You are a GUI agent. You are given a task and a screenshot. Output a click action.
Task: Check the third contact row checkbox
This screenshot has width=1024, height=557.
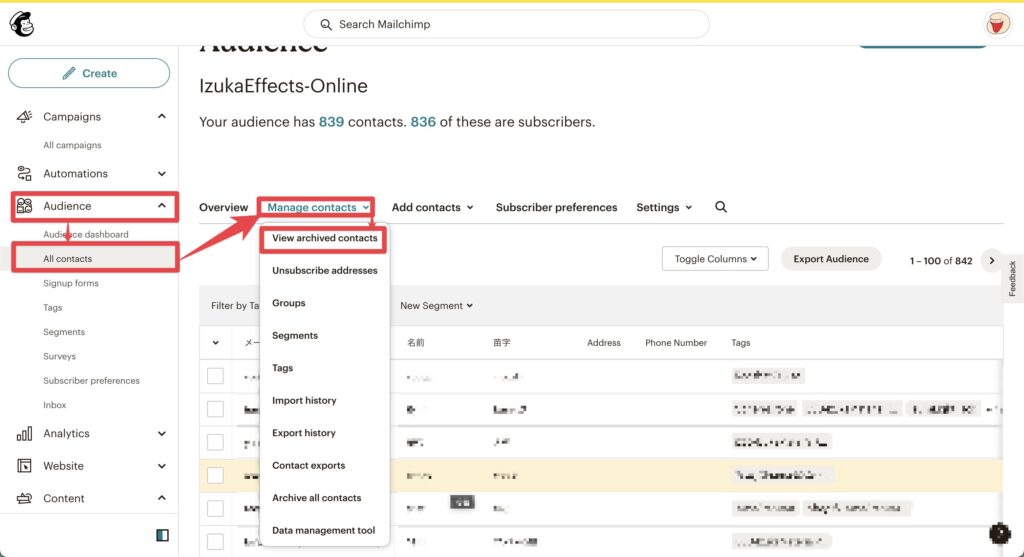pyautogui.click(x=216, y=442)
